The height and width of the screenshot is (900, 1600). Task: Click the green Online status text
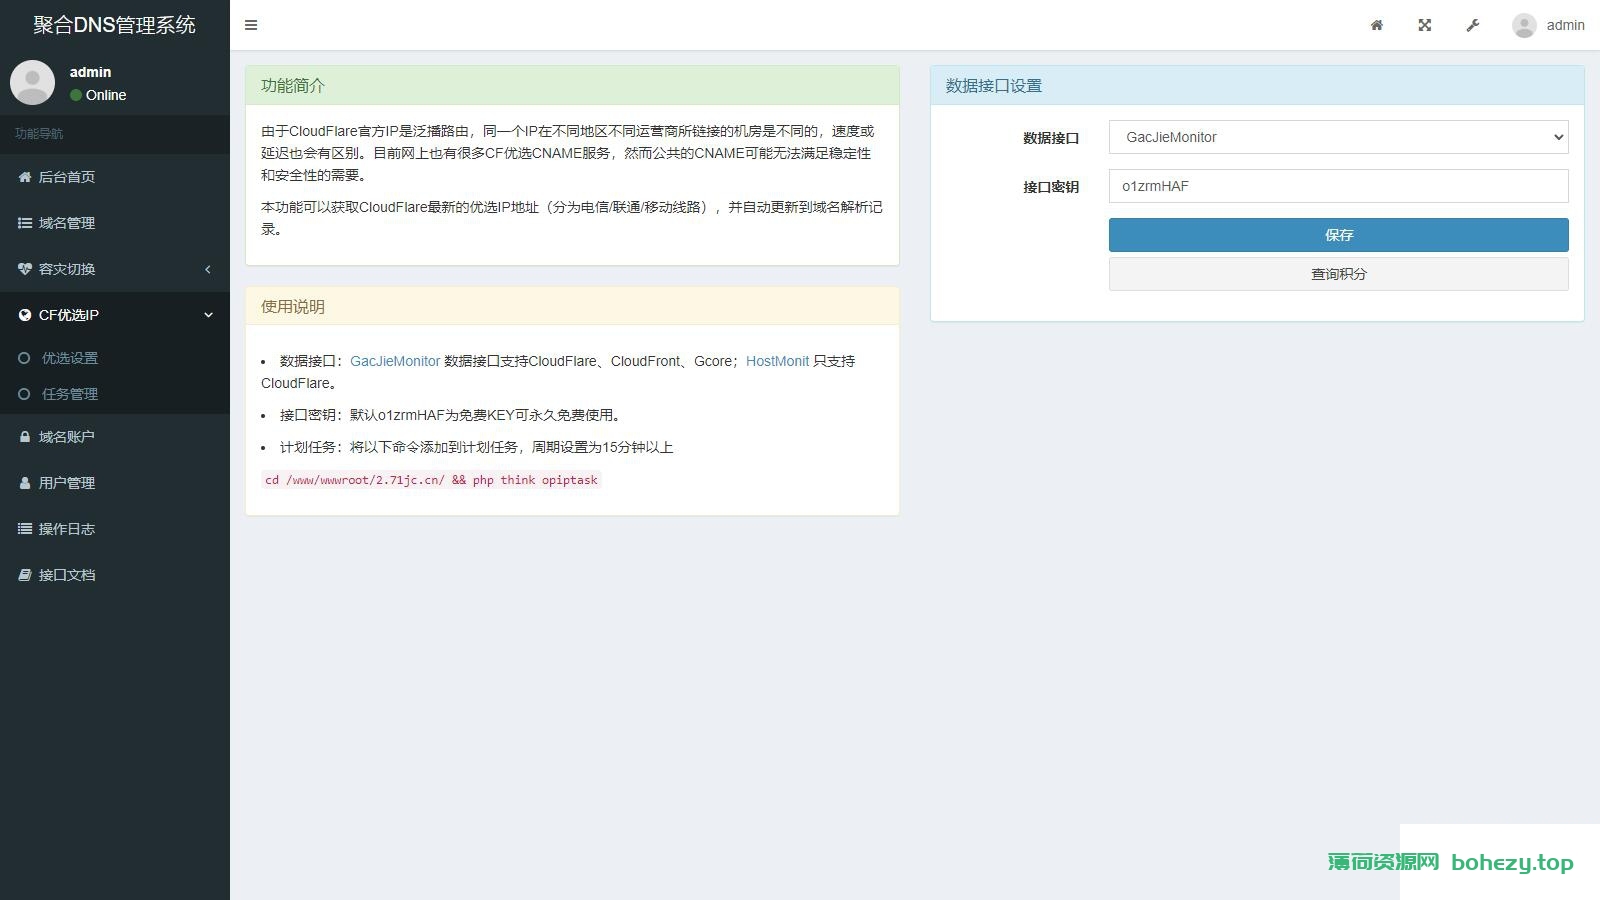[106, 95]
